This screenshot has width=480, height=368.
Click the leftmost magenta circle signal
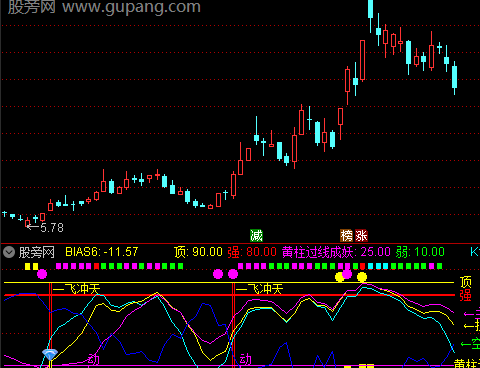[42, 274]
